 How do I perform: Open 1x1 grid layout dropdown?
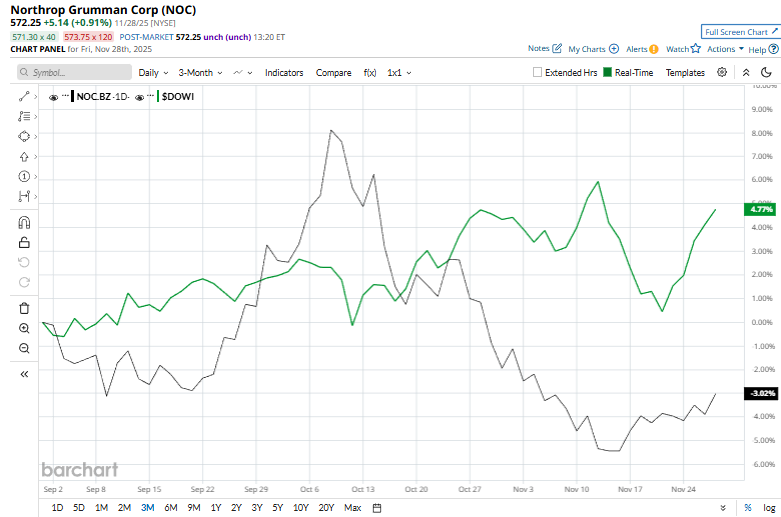pyautogui.click(x=399, y=73)
